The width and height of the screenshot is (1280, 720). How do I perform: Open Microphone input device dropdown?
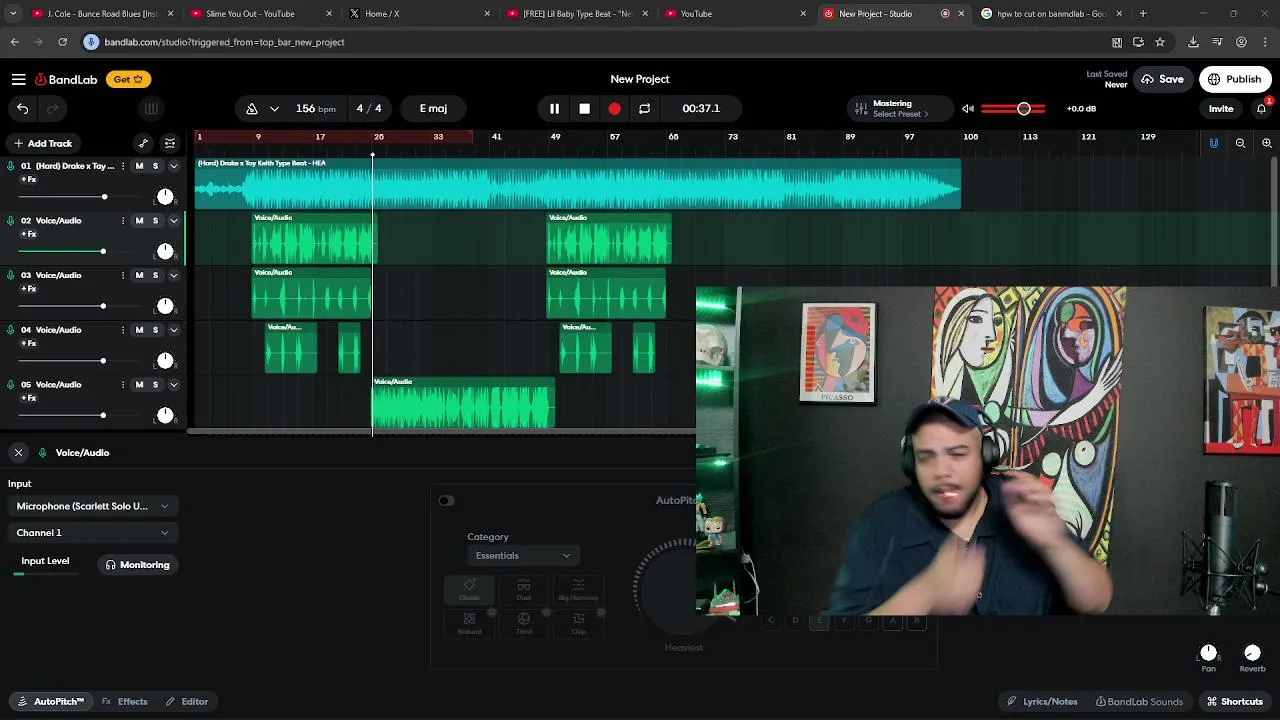[x=92, y=506]
